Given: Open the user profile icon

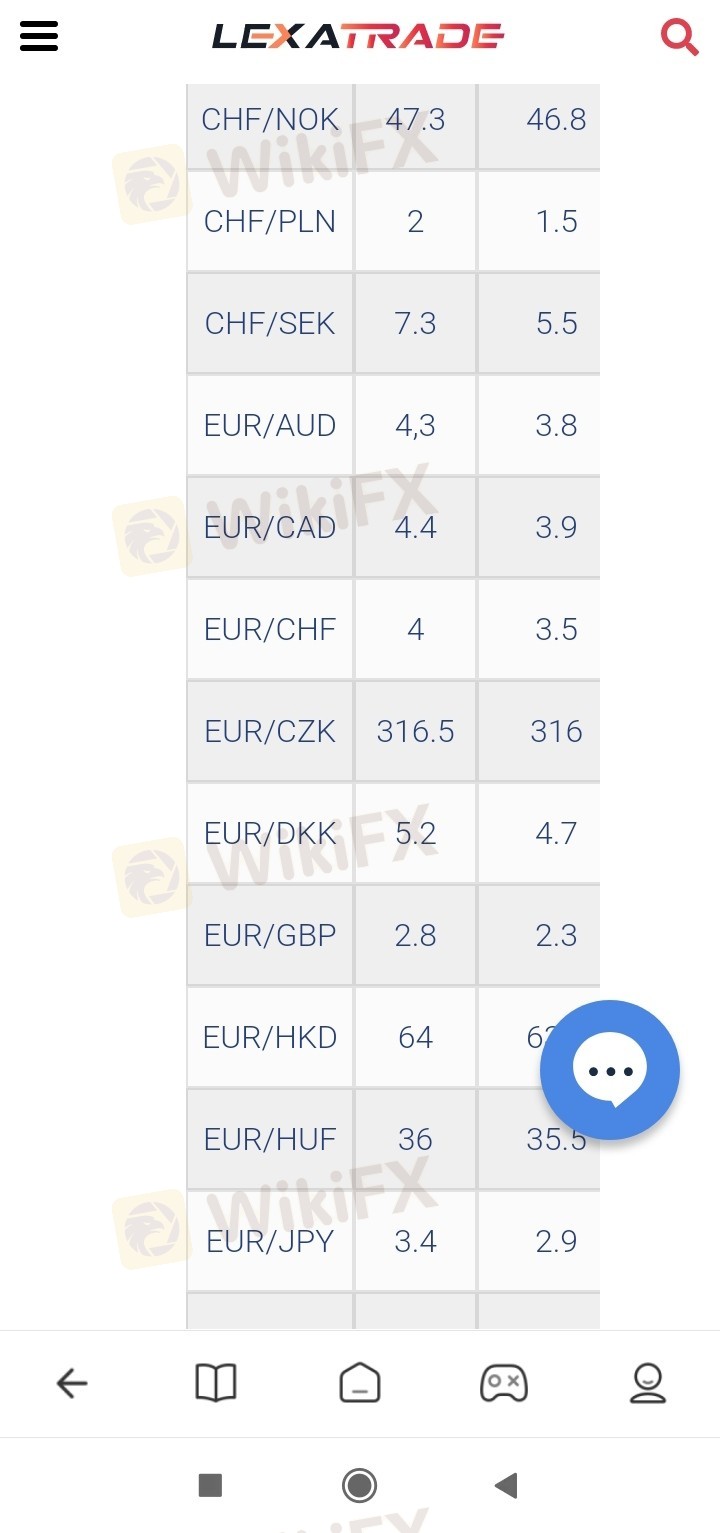Looking at the screenshot, I should coord(648,1384).
